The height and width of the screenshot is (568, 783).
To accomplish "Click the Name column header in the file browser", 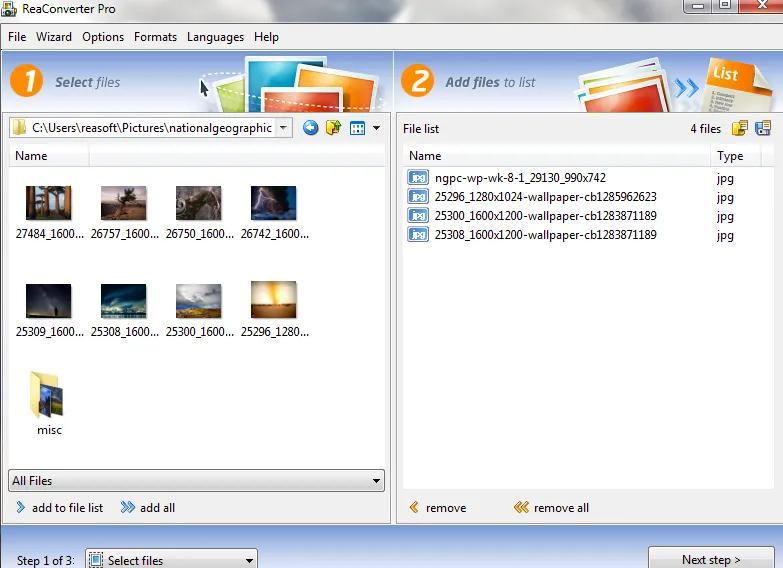I will point(49,156).
